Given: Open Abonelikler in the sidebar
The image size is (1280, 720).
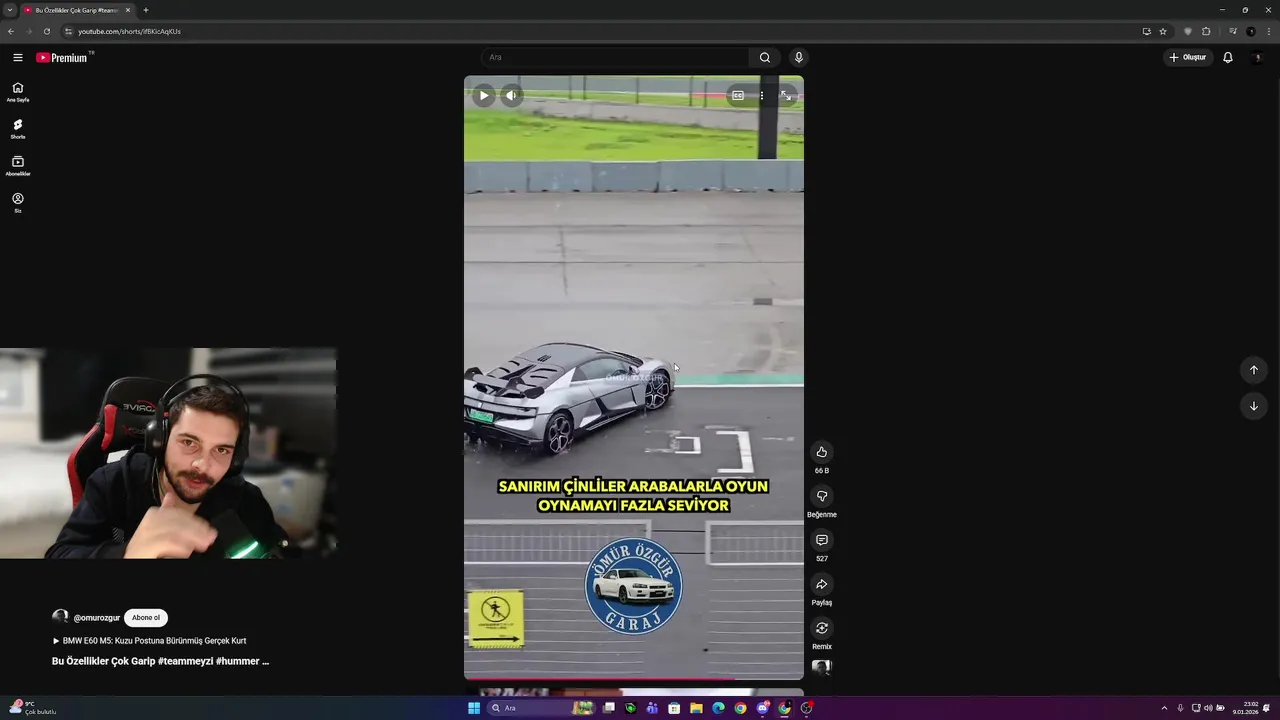Looking at the screenshot, I should point(18,166).
